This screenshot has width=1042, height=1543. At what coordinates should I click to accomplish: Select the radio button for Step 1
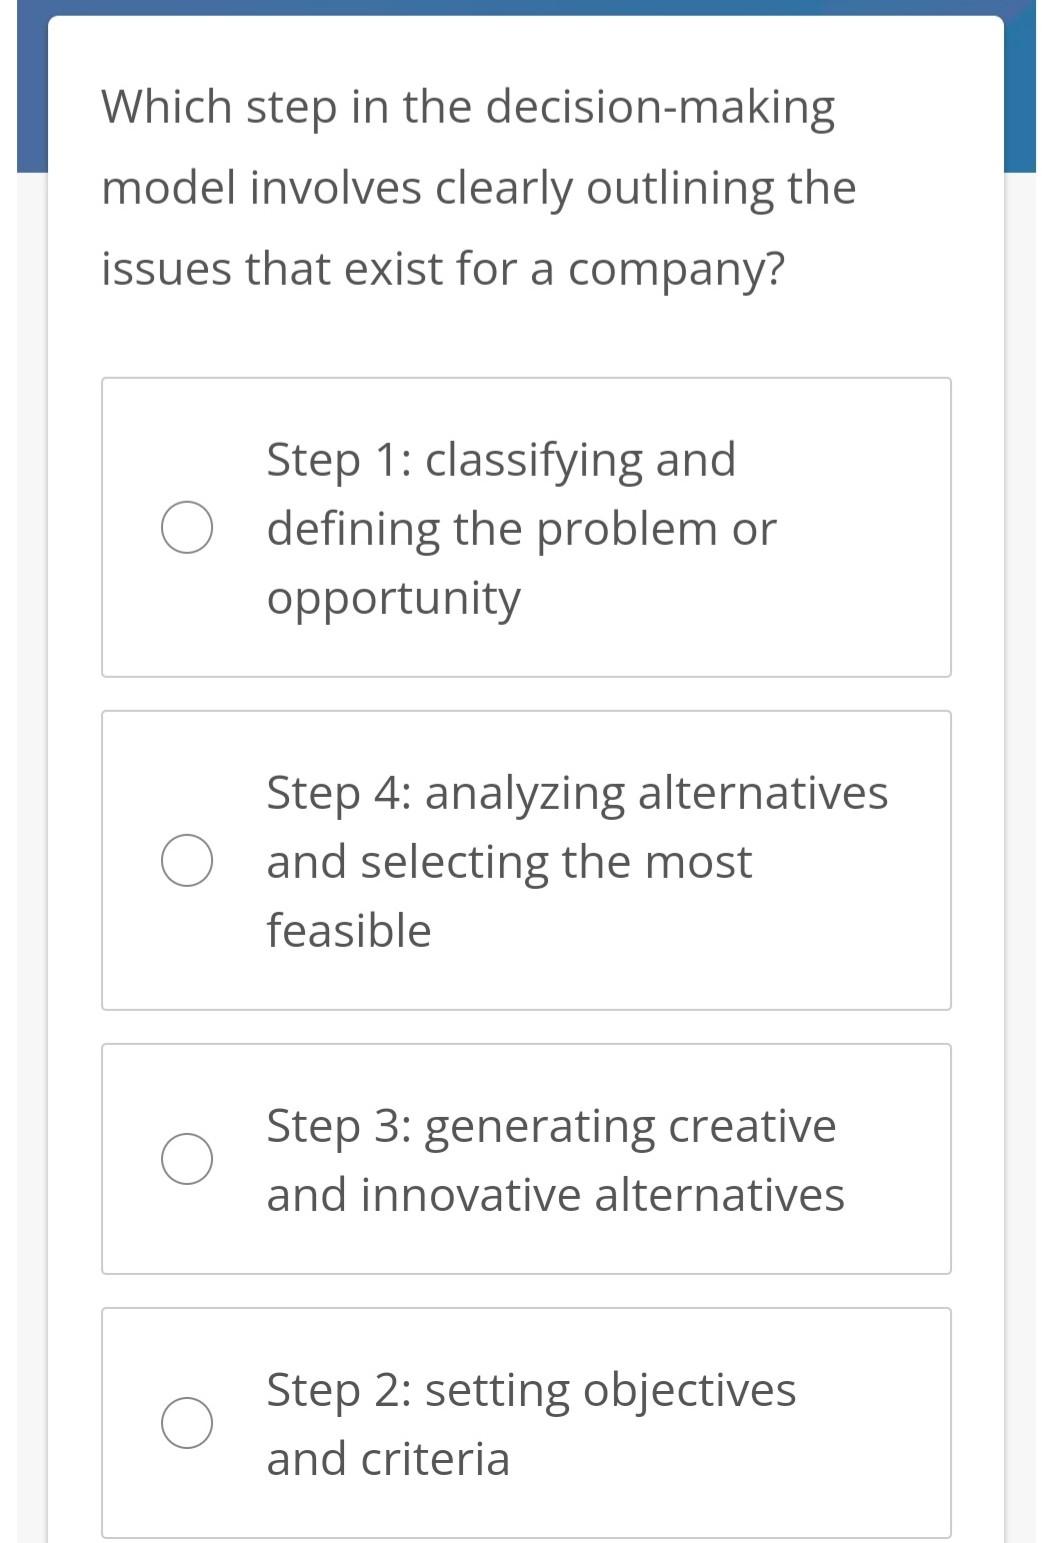[187, 528]
